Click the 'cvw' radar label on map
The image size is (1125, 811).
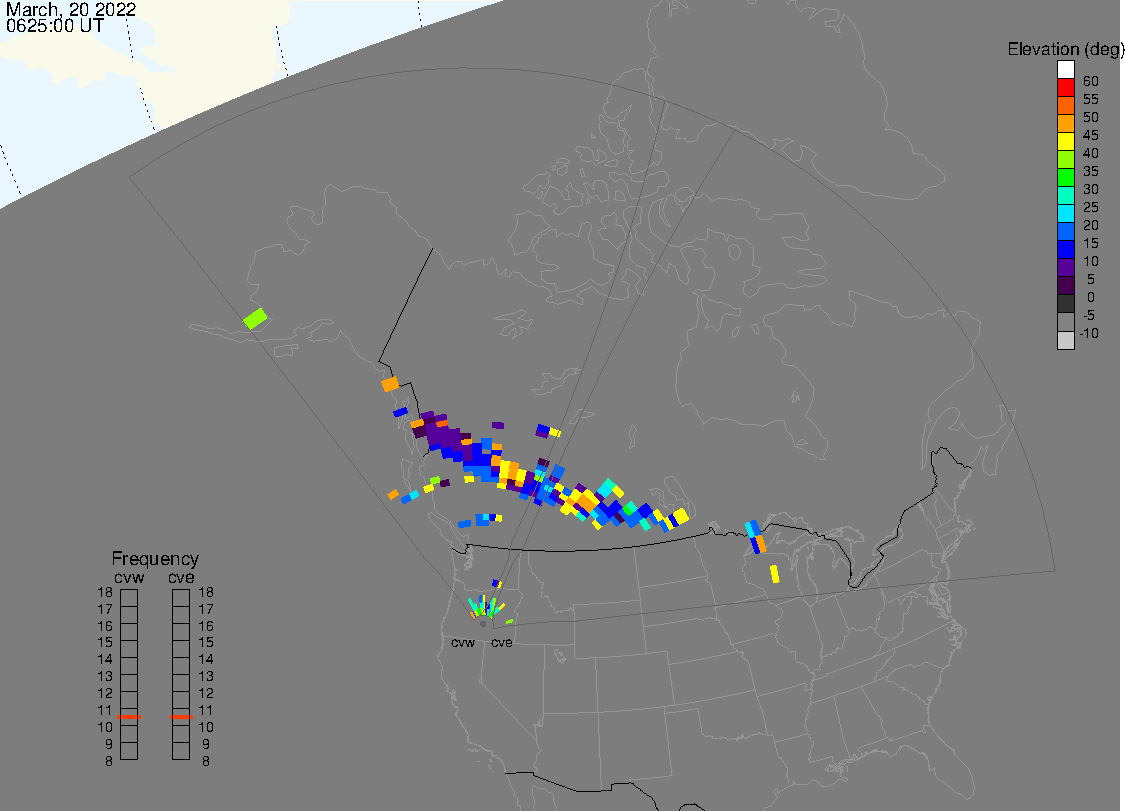tap(463, 642)
